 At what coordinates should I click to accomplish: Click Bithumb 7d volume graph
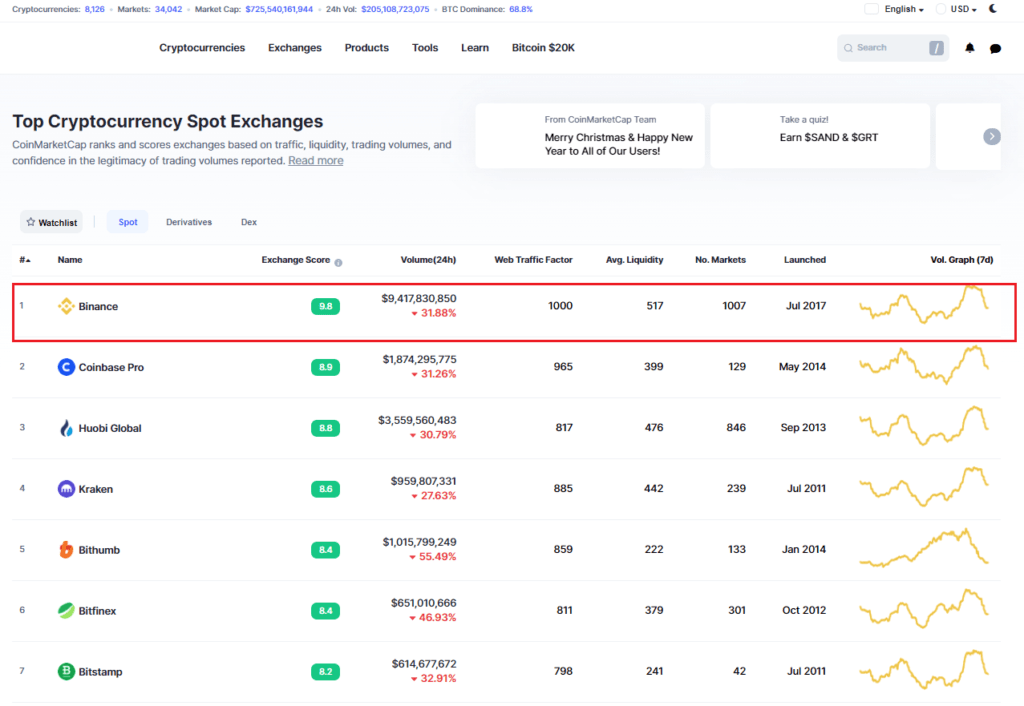pyautogui.click(x=924, y=547)
